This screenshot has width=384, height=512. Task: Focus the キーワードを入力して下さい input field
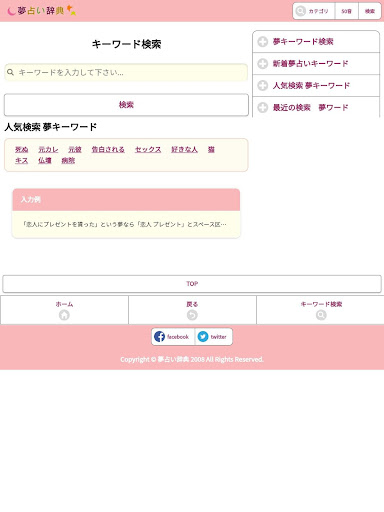tap(126, 72)
